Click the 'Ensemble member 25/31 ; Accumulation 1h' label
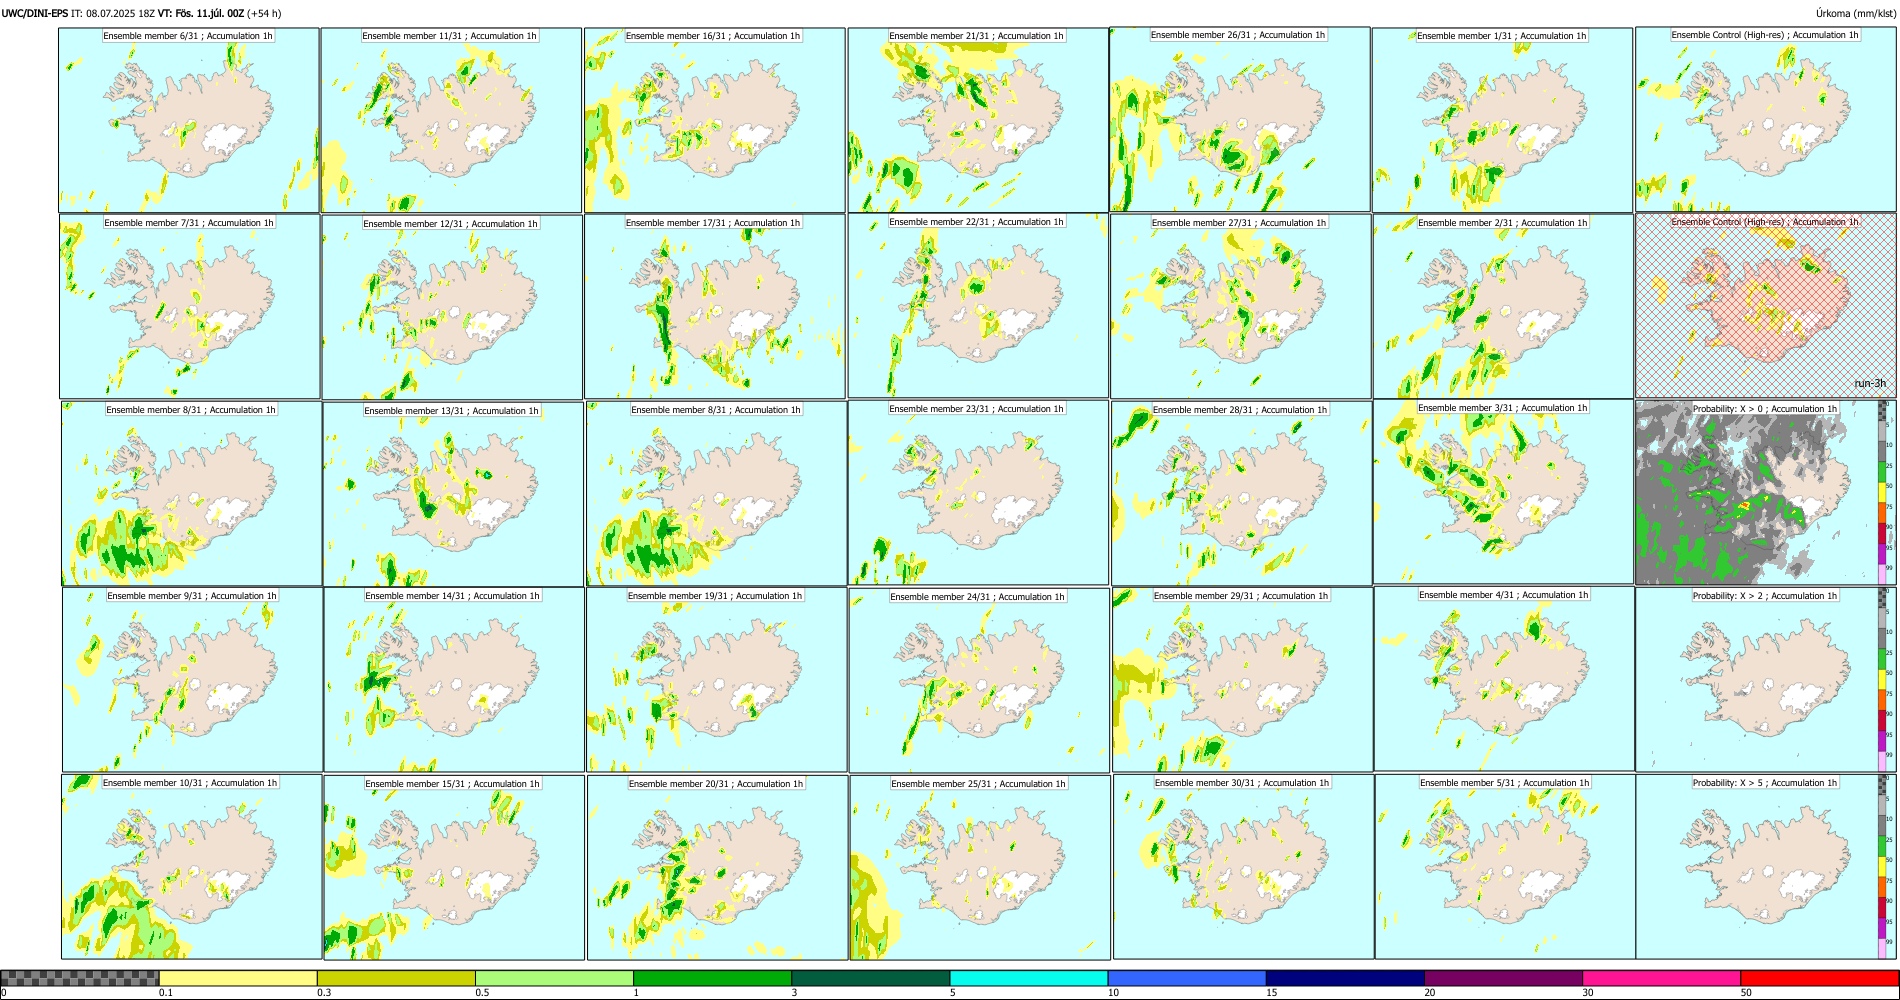The height and width of the screenshot is (1000, 1900). pyautogui.click(x=979, y=784)
